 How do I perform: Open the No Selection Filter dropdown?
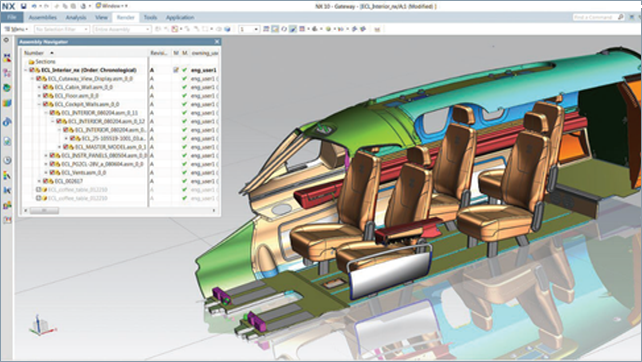click(62, 29)
